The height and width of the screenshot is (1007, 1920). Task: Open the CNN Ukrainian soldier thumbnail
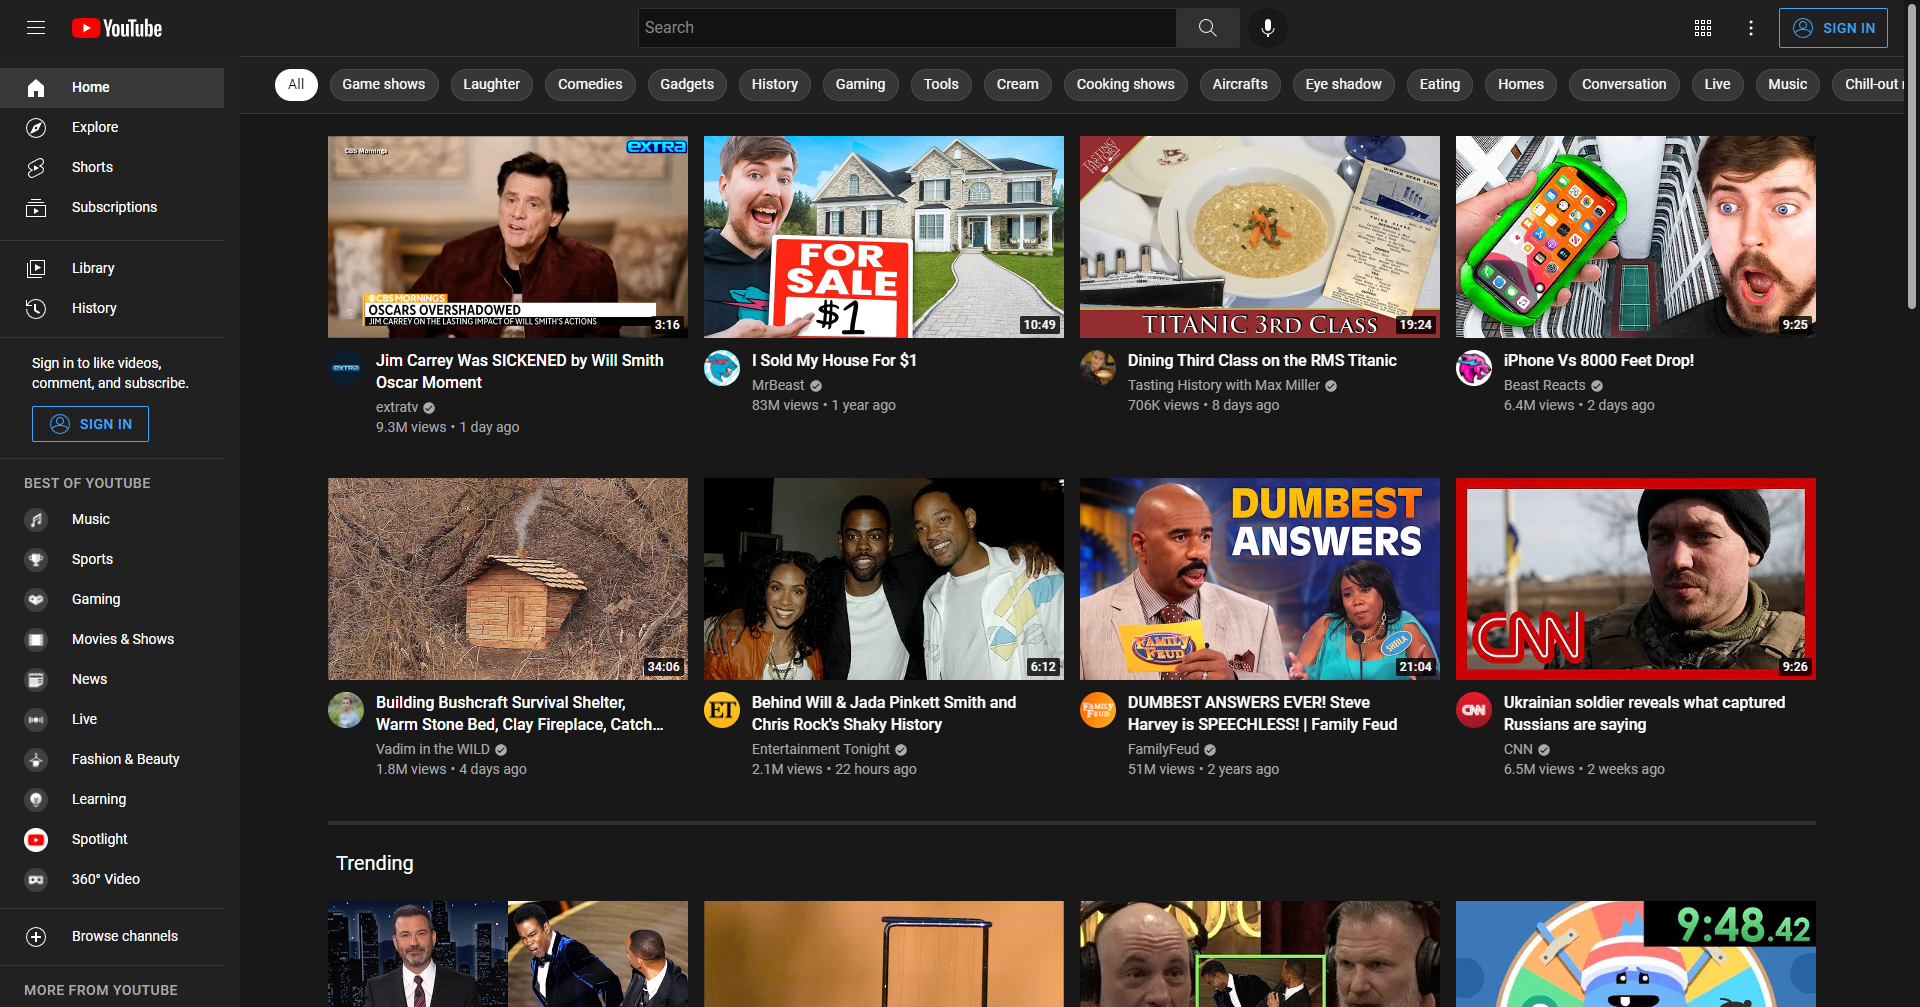tap(1636, 579)
